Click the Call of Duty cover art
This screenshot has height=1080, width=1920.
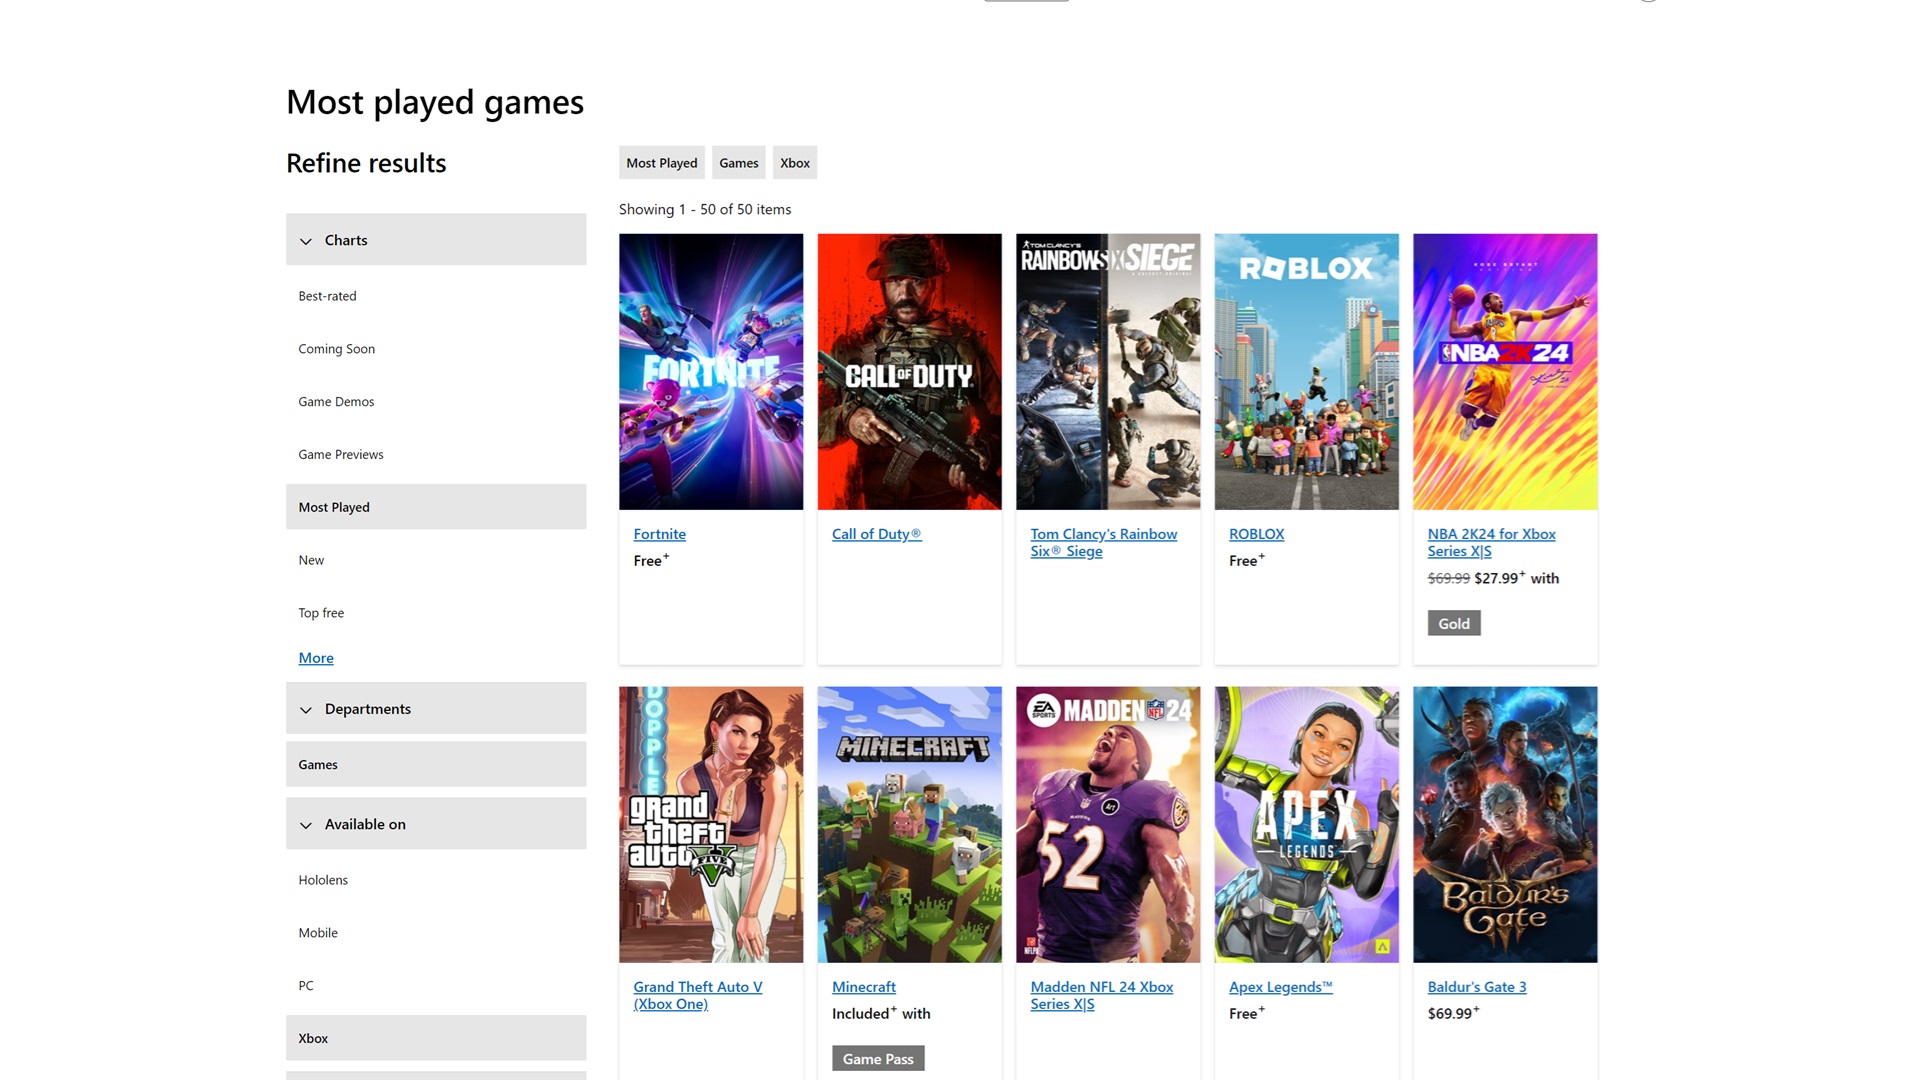click(x=908, y=371)
